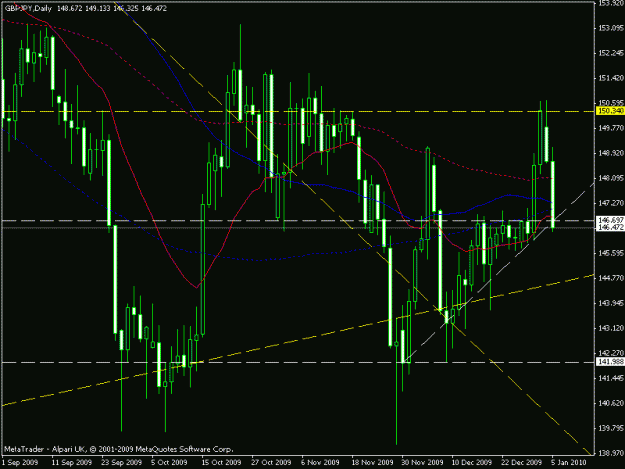
Task: Select the 150.340 price level label
Action: [610, 111]
